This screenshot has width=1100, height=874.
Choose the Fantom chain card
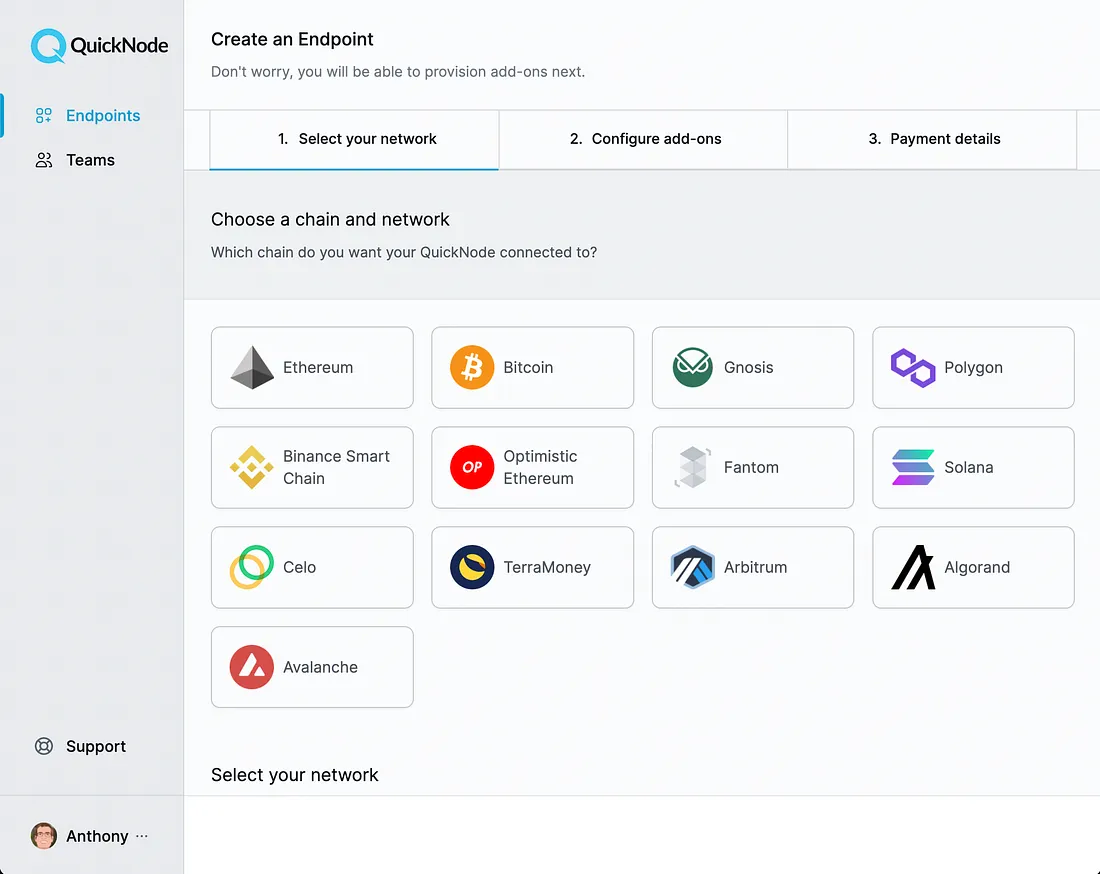(752, 467)
